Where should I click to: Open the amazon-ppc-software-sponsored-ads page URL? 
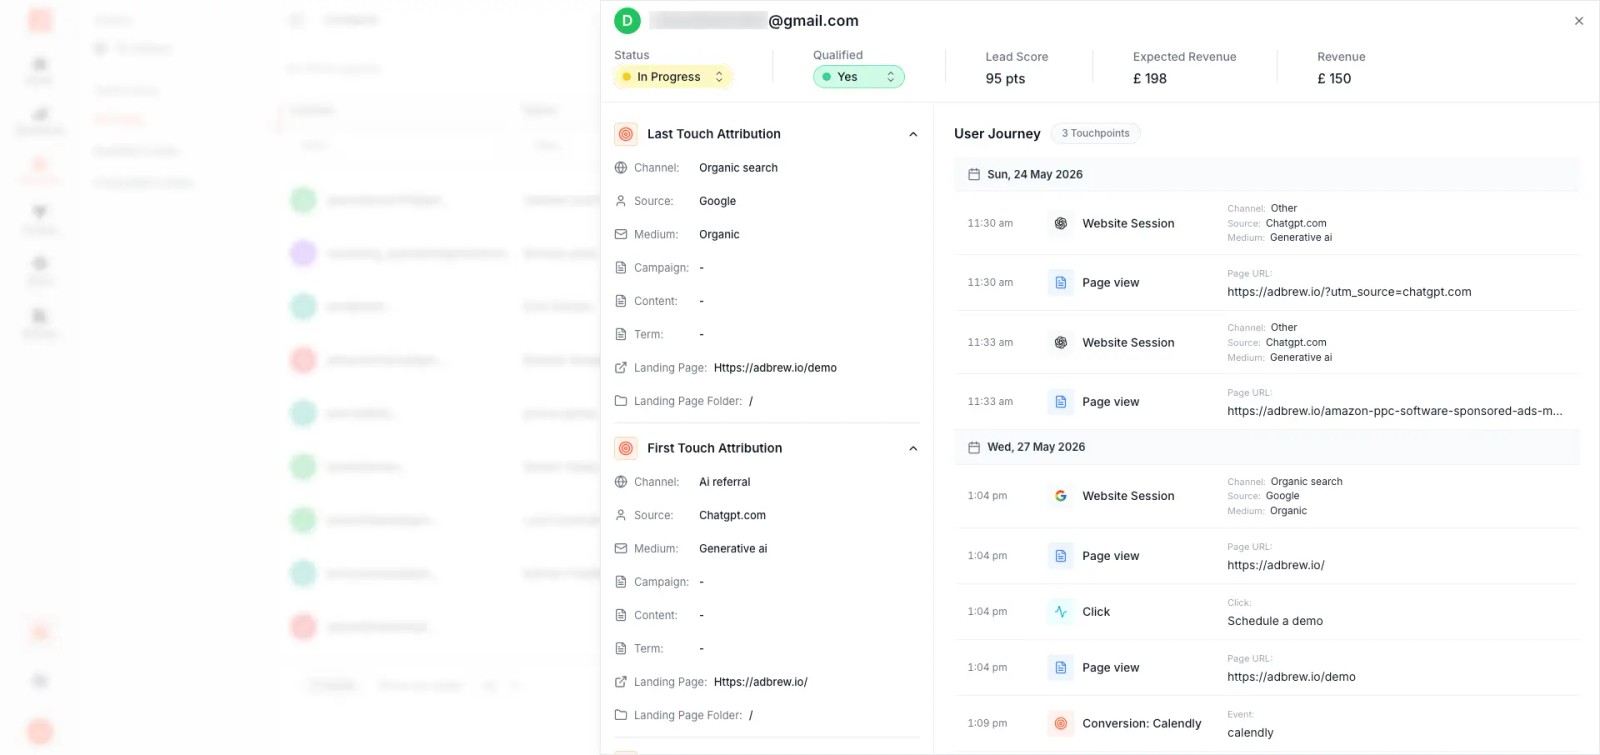pyautogui.click(x=1395, y=411)
